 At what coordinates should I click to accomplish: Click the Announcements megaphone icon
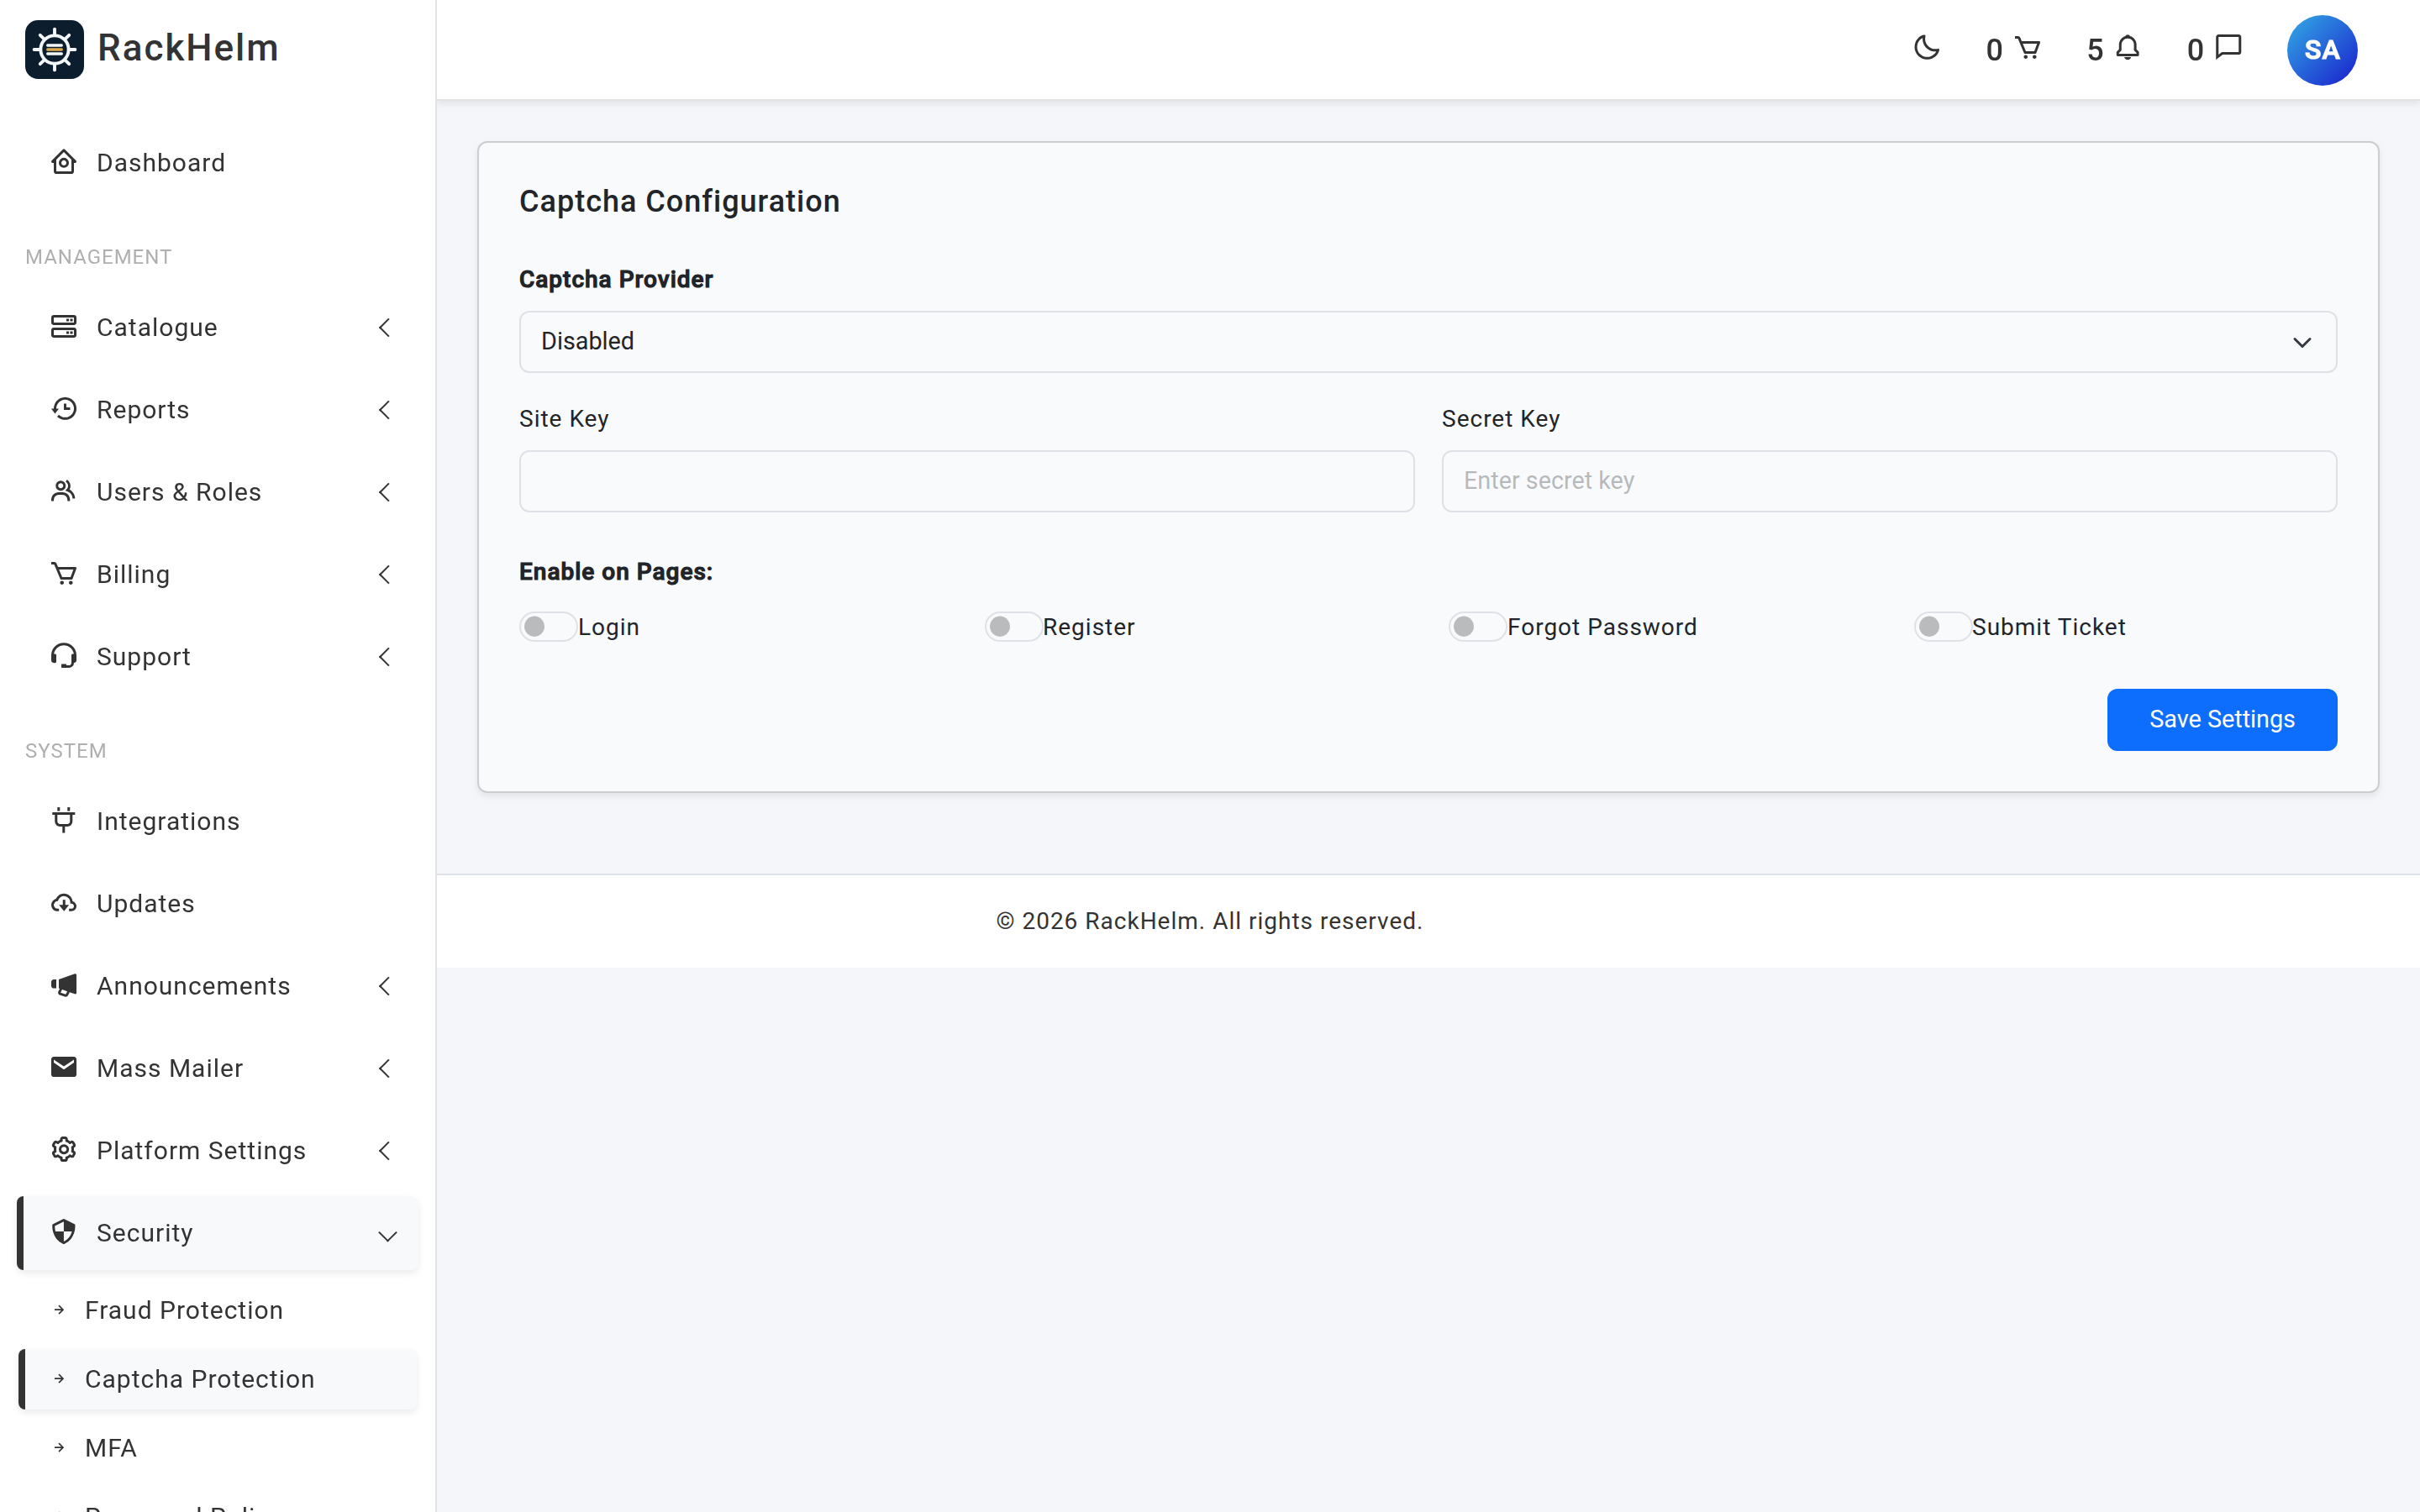64,985
